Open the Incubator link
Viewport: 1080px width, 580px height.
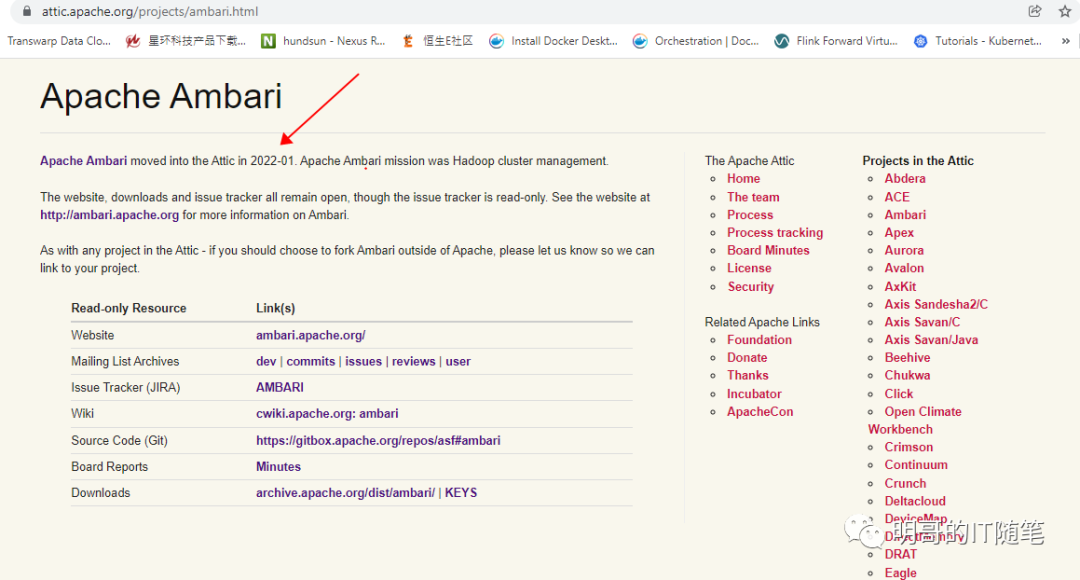click(x=754, y=394)
